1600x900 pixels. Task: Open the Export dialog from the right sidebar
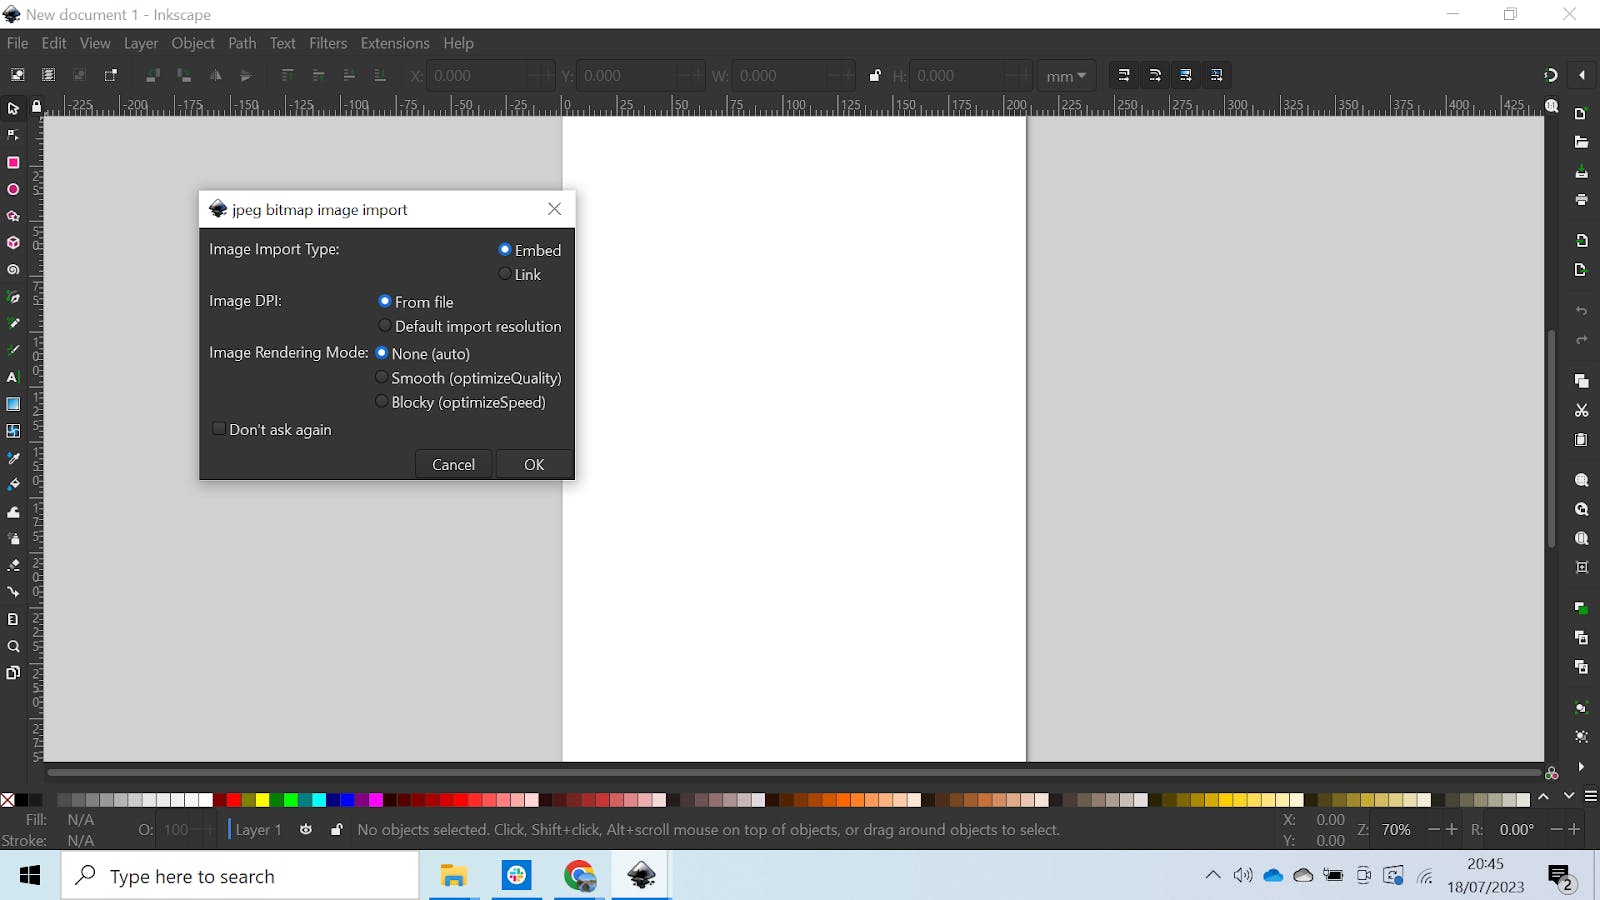[1582, 269]
